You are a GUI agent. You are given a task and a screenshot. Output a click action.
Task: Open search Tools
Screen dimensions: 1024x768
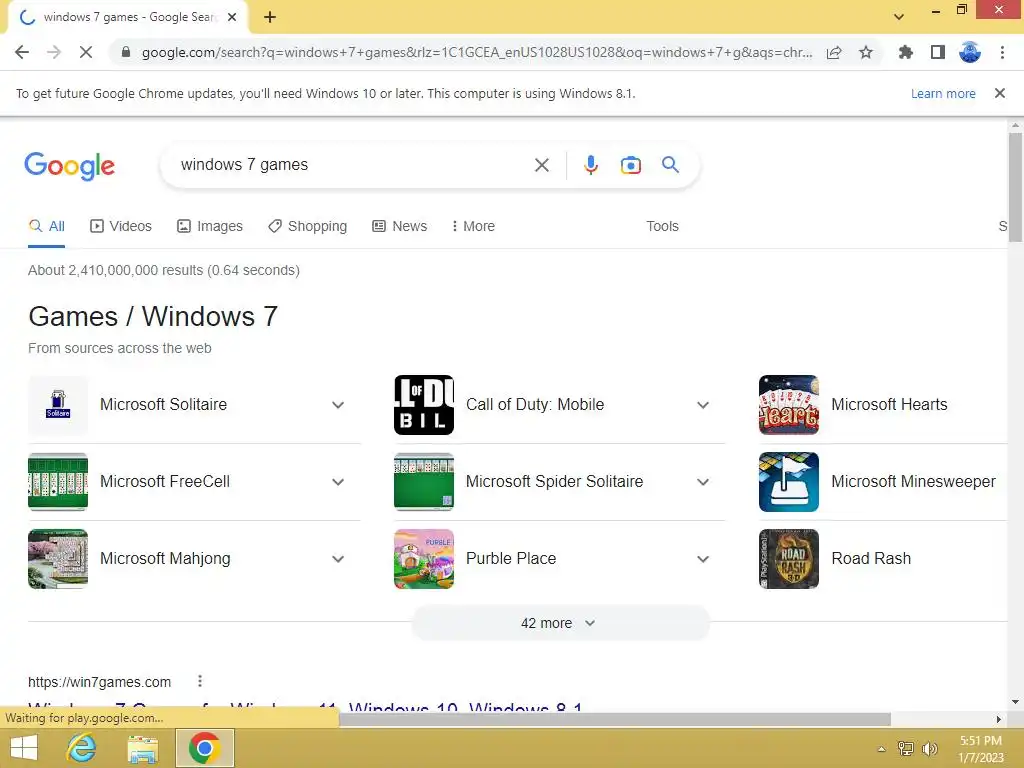(x=662, y=227)
